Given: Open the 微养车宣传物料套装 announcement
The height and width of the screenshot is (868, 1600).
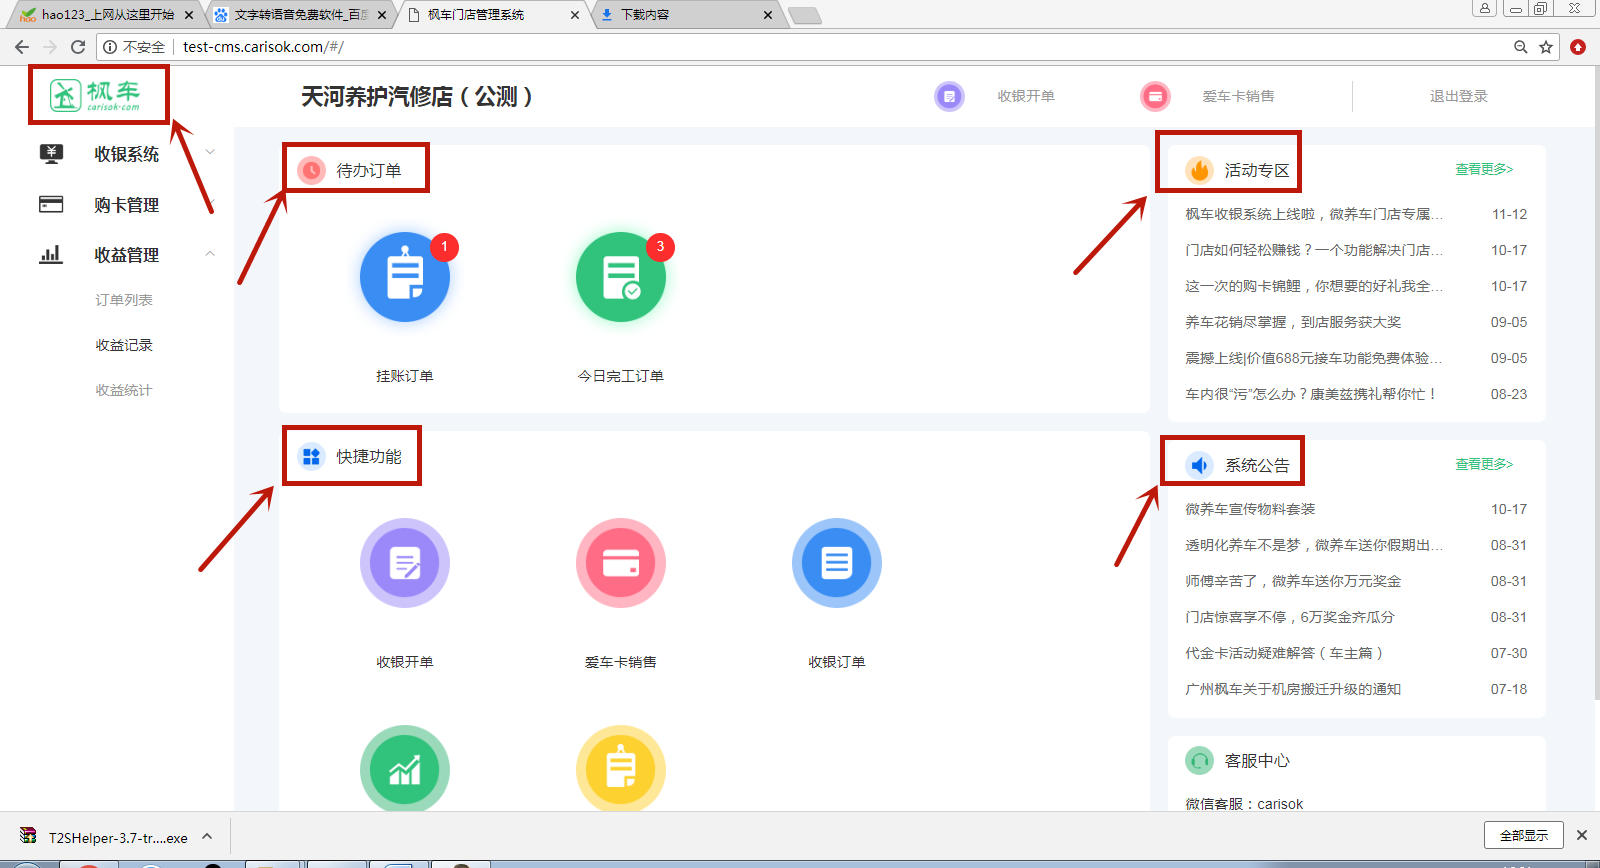Looking at the screenshot, I should click(x=1250, y=509).
